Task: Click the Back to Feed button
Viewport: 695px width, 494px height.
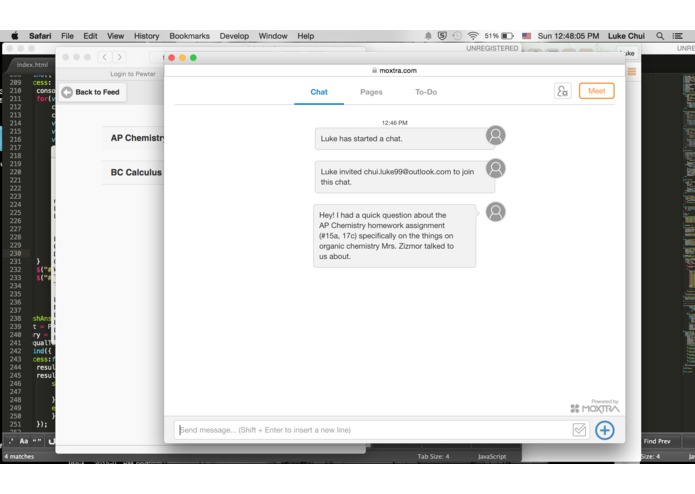Action: tap(92, 92)
